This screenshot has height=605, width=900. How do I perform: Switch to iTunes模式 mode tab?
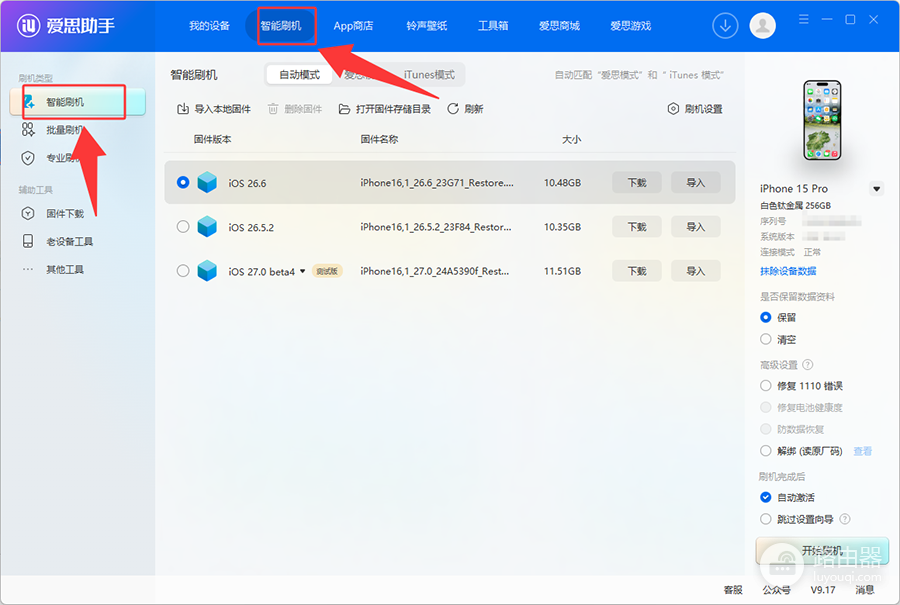tap(429, 75)
